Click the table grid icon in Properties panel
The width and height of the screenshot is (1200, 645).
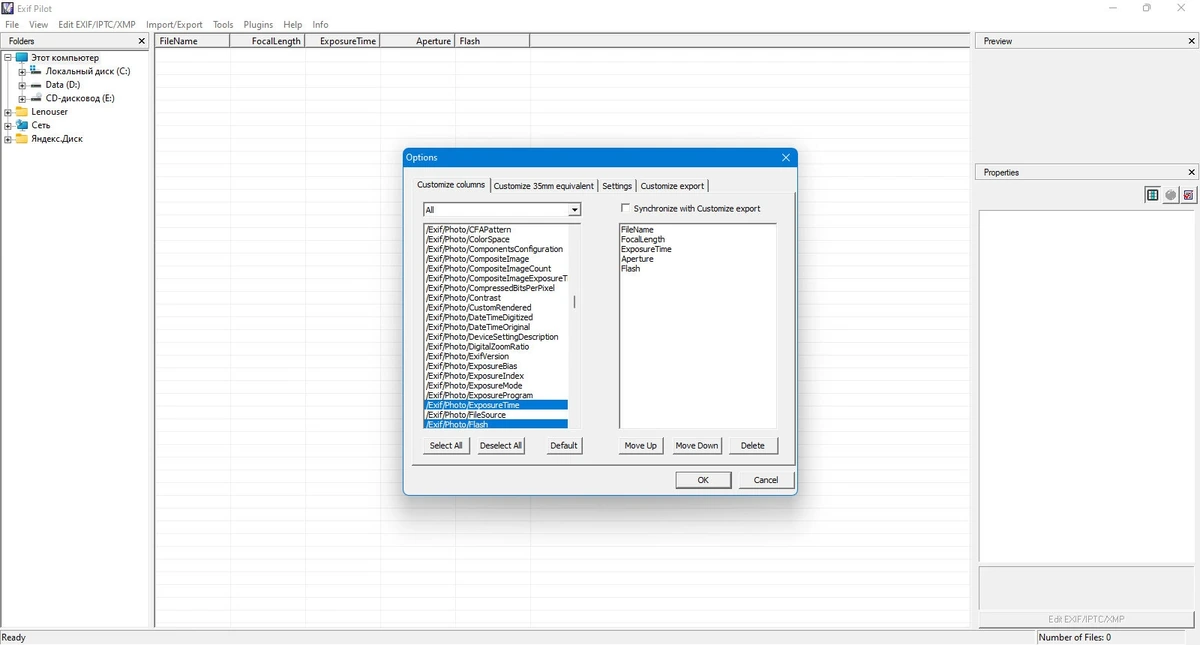(1152, 195)
